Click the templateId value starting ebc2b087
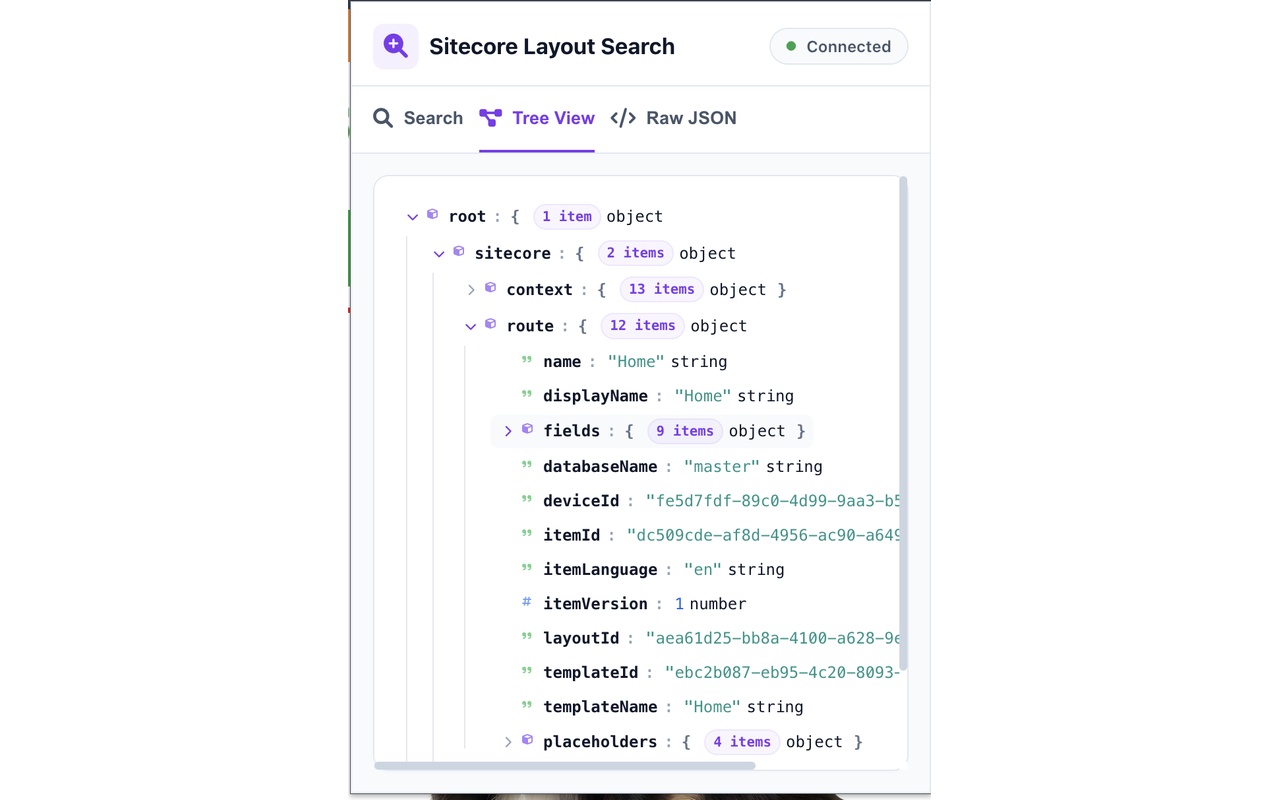This screenshot has height=800, width=1280. pyautogui.click(x=782, y=673)
